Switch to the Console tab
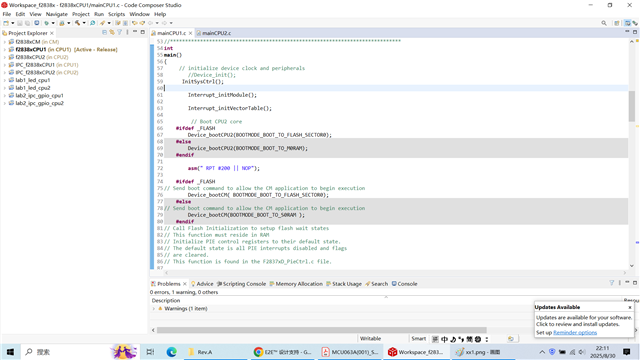Screen dimensions: 640x360 click(404, 284)
